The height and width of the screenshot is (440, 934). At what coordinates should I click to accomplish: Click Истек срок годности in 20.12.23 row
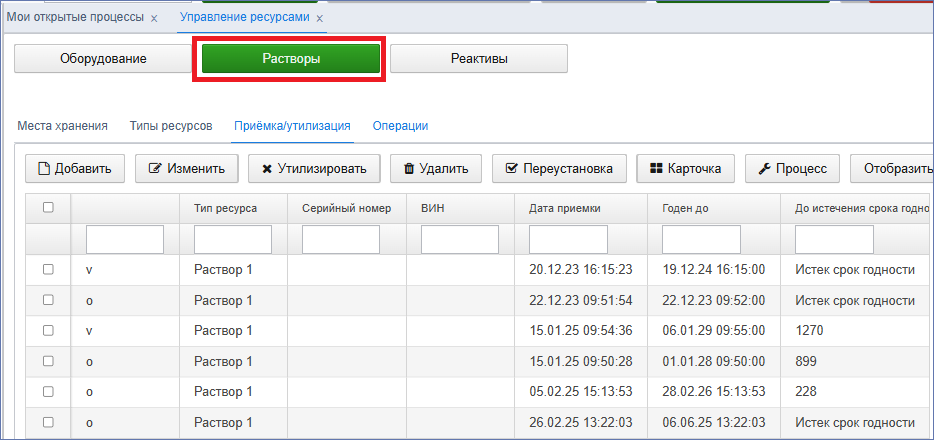(855, 270)
